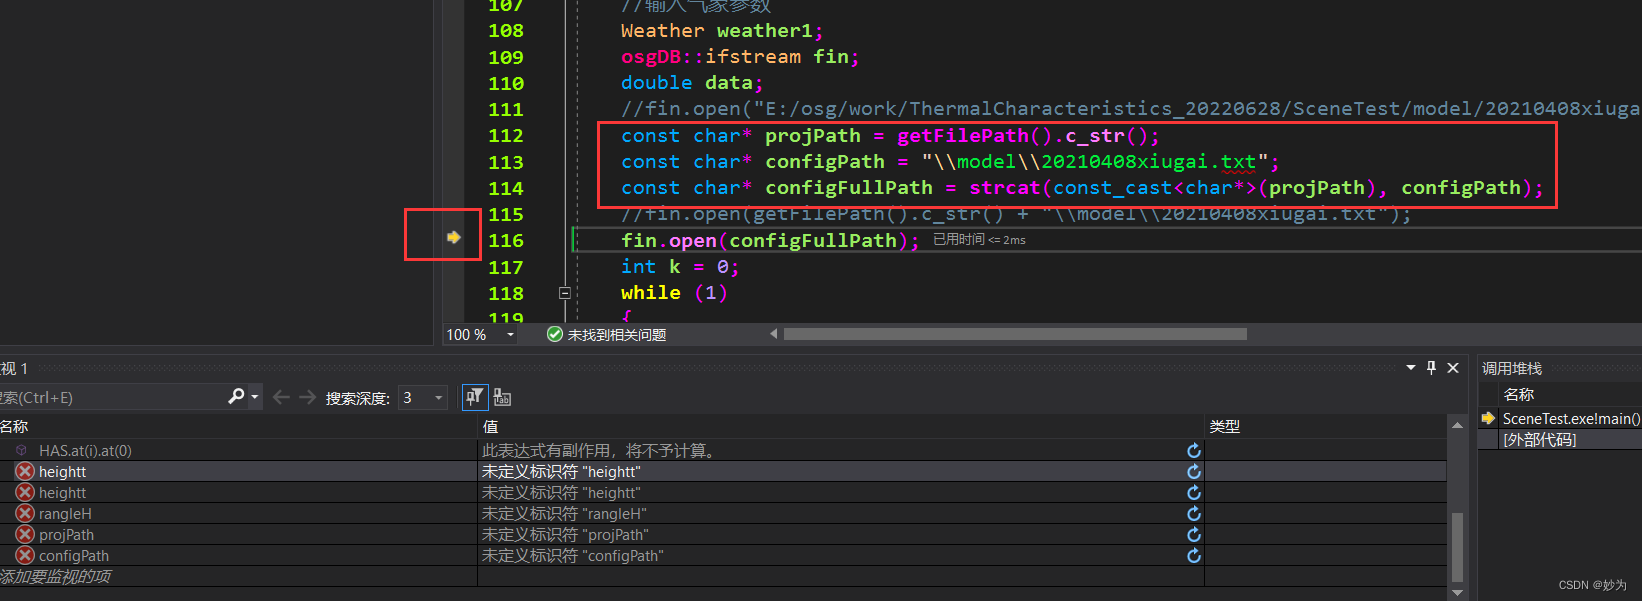Click the yellow arrow in the call stack
Image resolution: width=1642 pixels, height=601 pixels.
coord(1488,418)
